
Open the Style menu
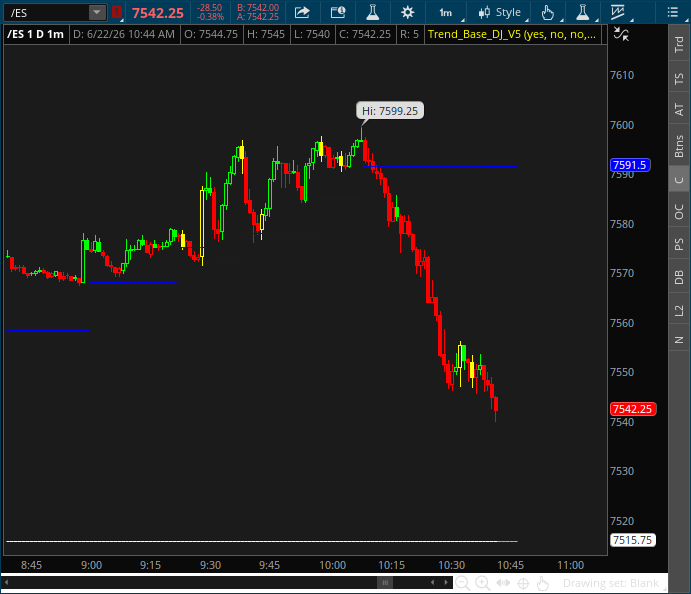pos(500,13)
